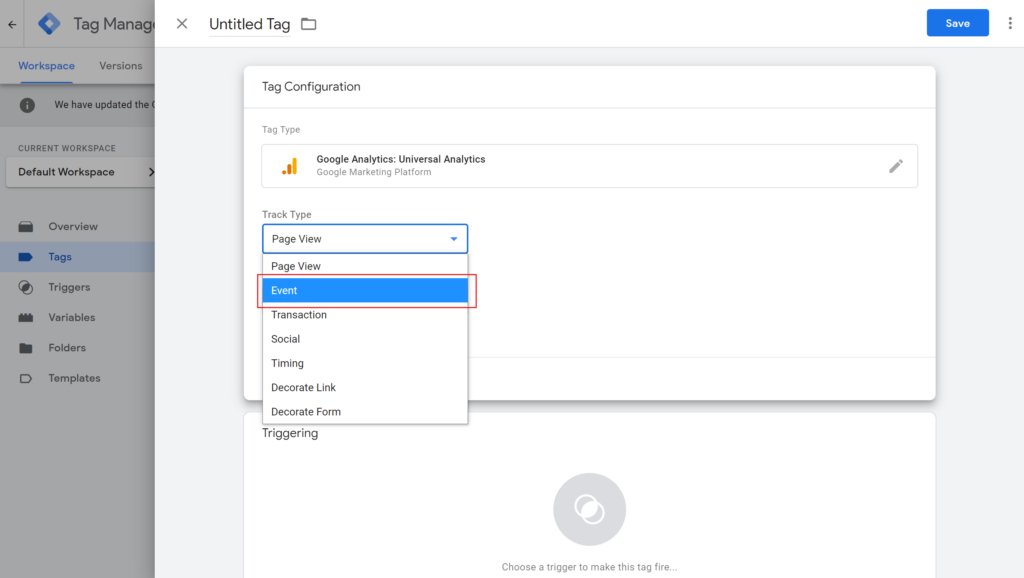The image size is (1024, 578).
Task: Click the Google Marketing Platform subtitle
Action: [x=374, y=172]
